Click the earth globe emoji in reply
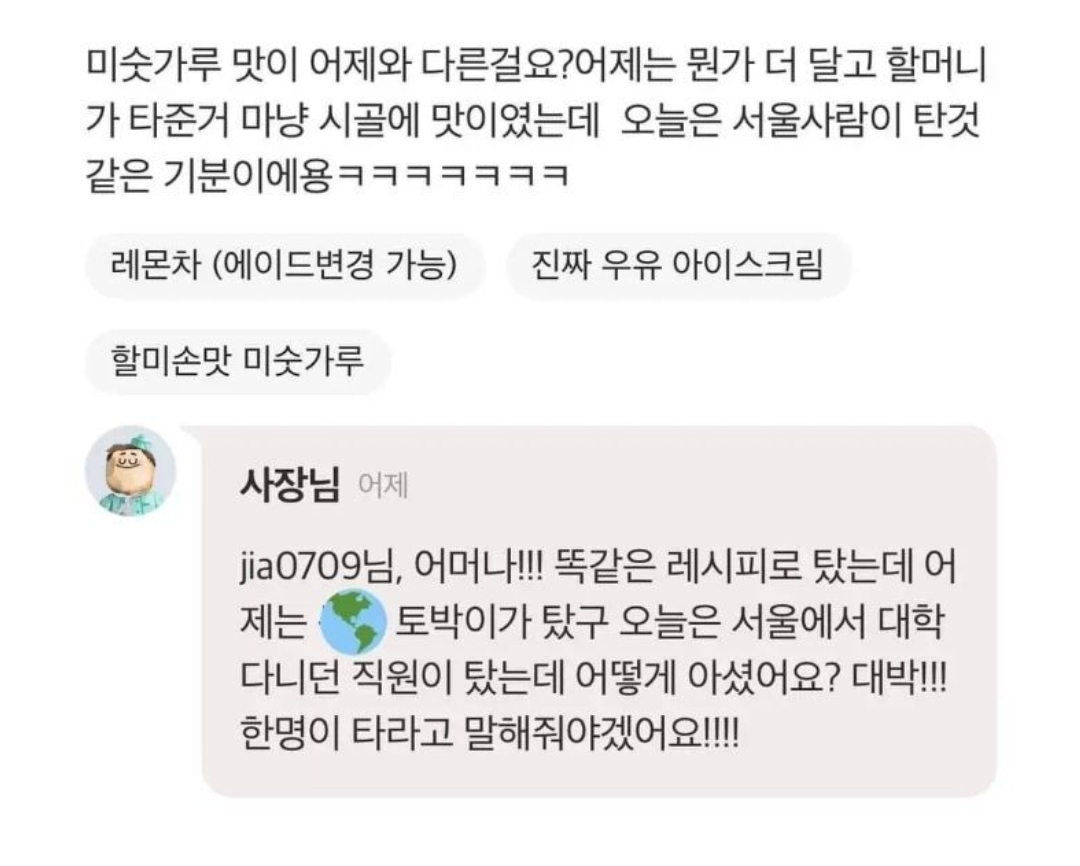 pos(353,621)
